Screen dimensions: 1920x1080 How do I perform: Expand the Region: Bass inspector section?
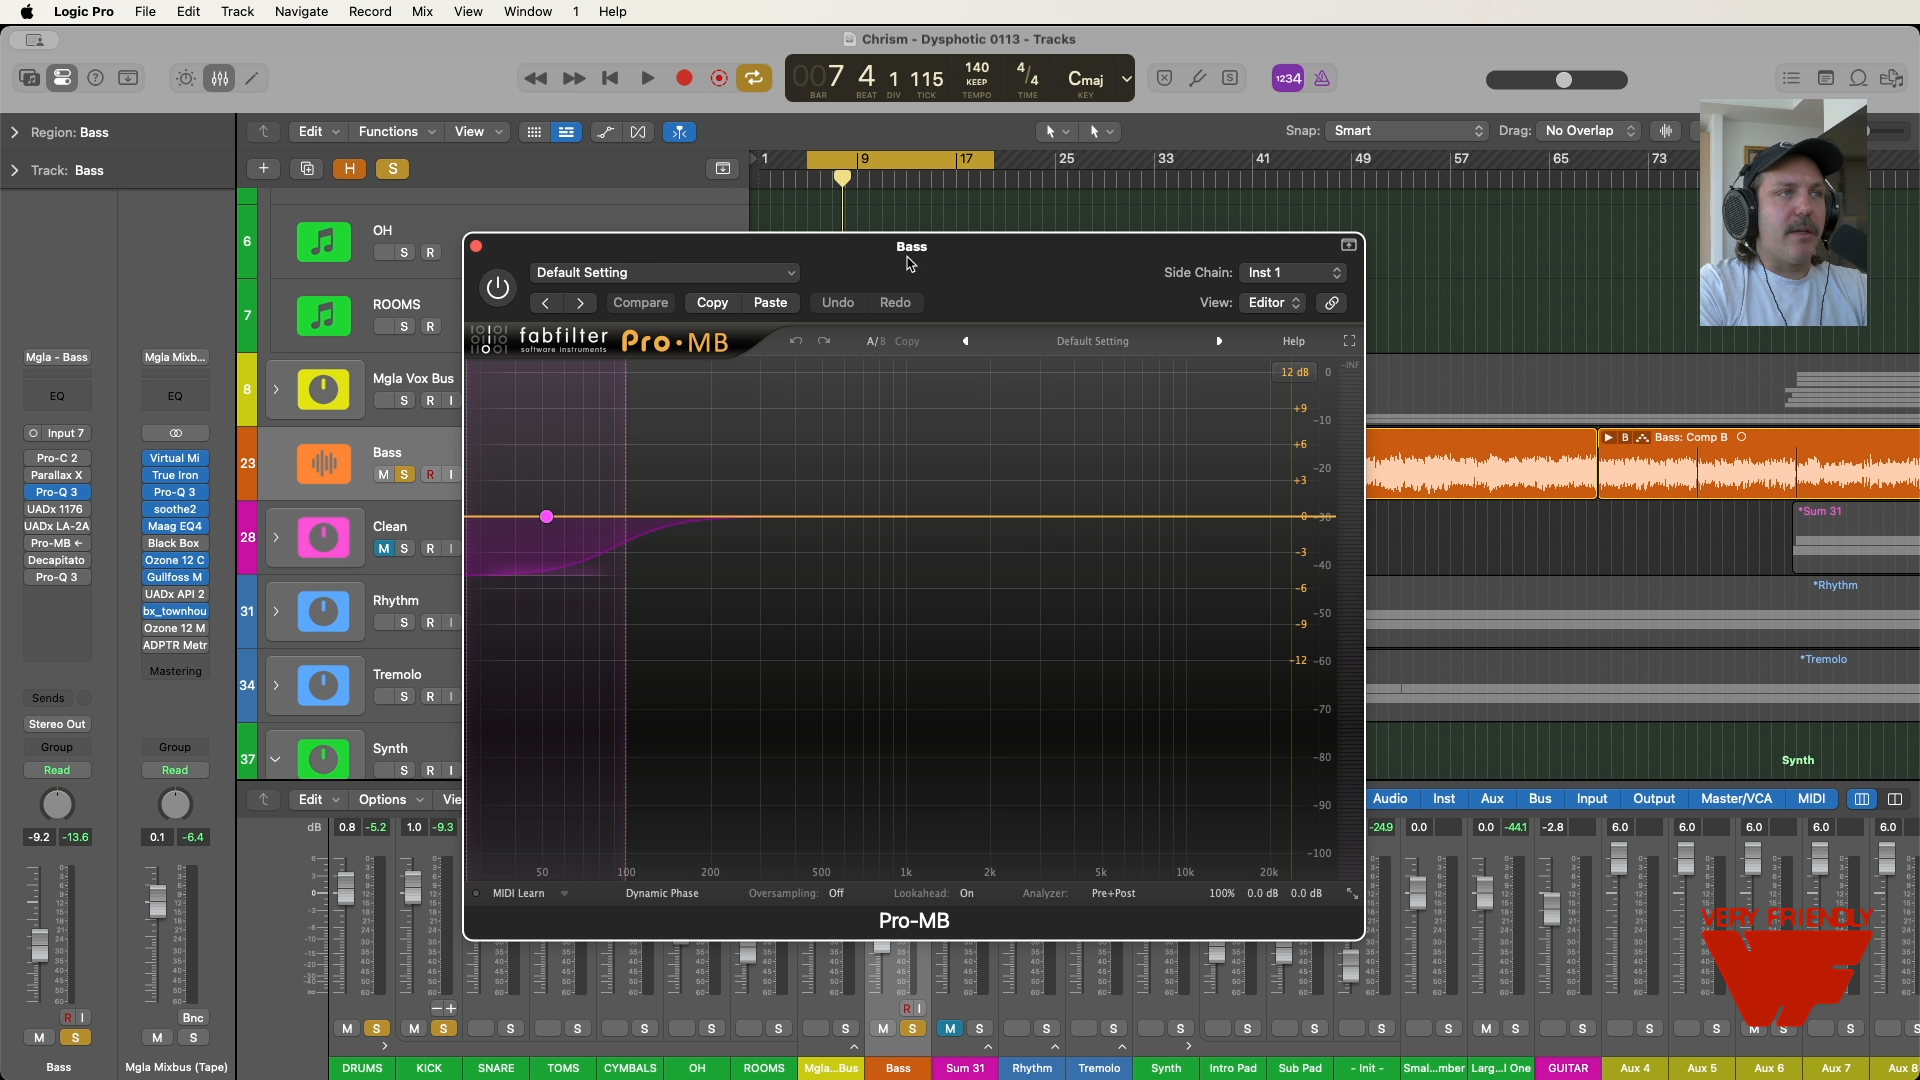pyautogui.click(x=15, y=132)
